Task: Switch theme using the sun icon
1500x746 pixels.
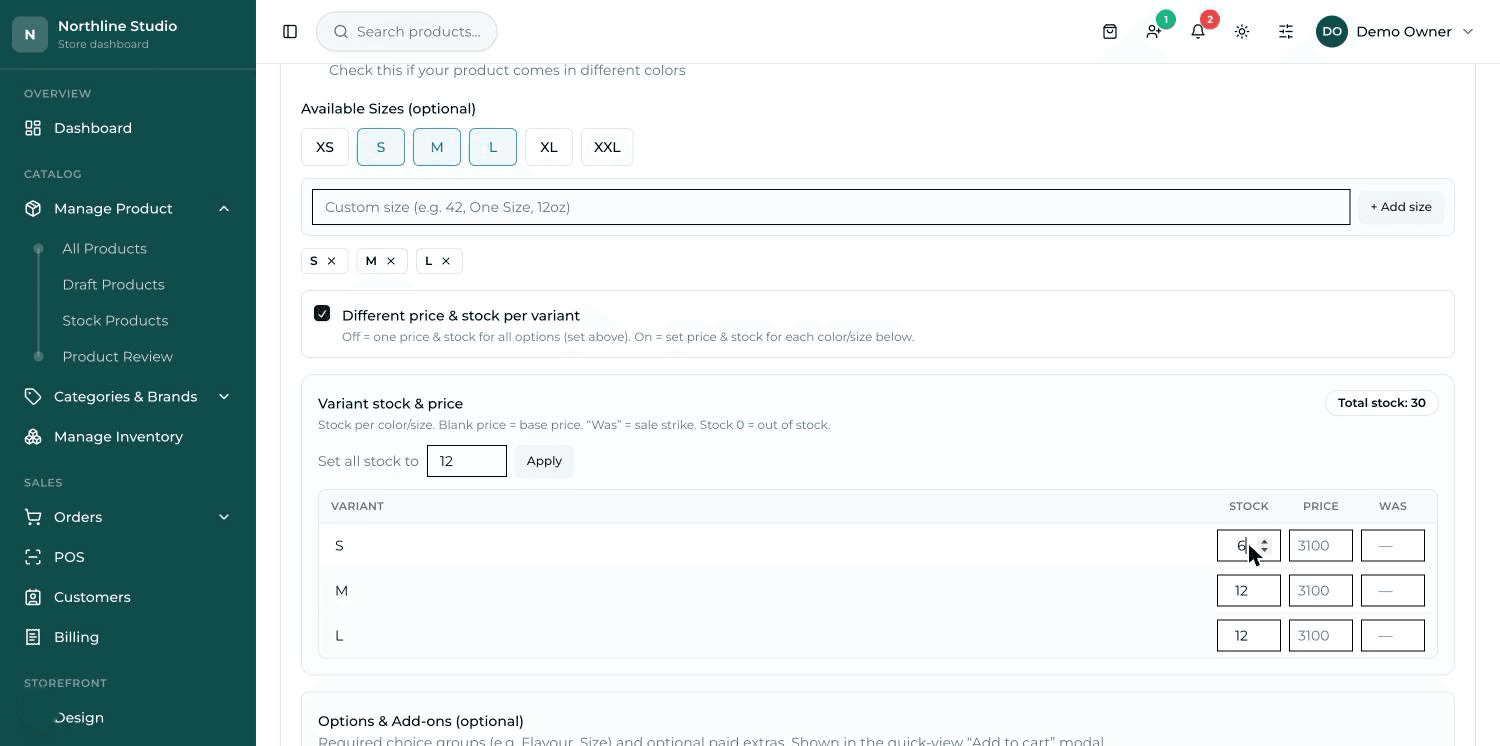Action: point(1242,32)
